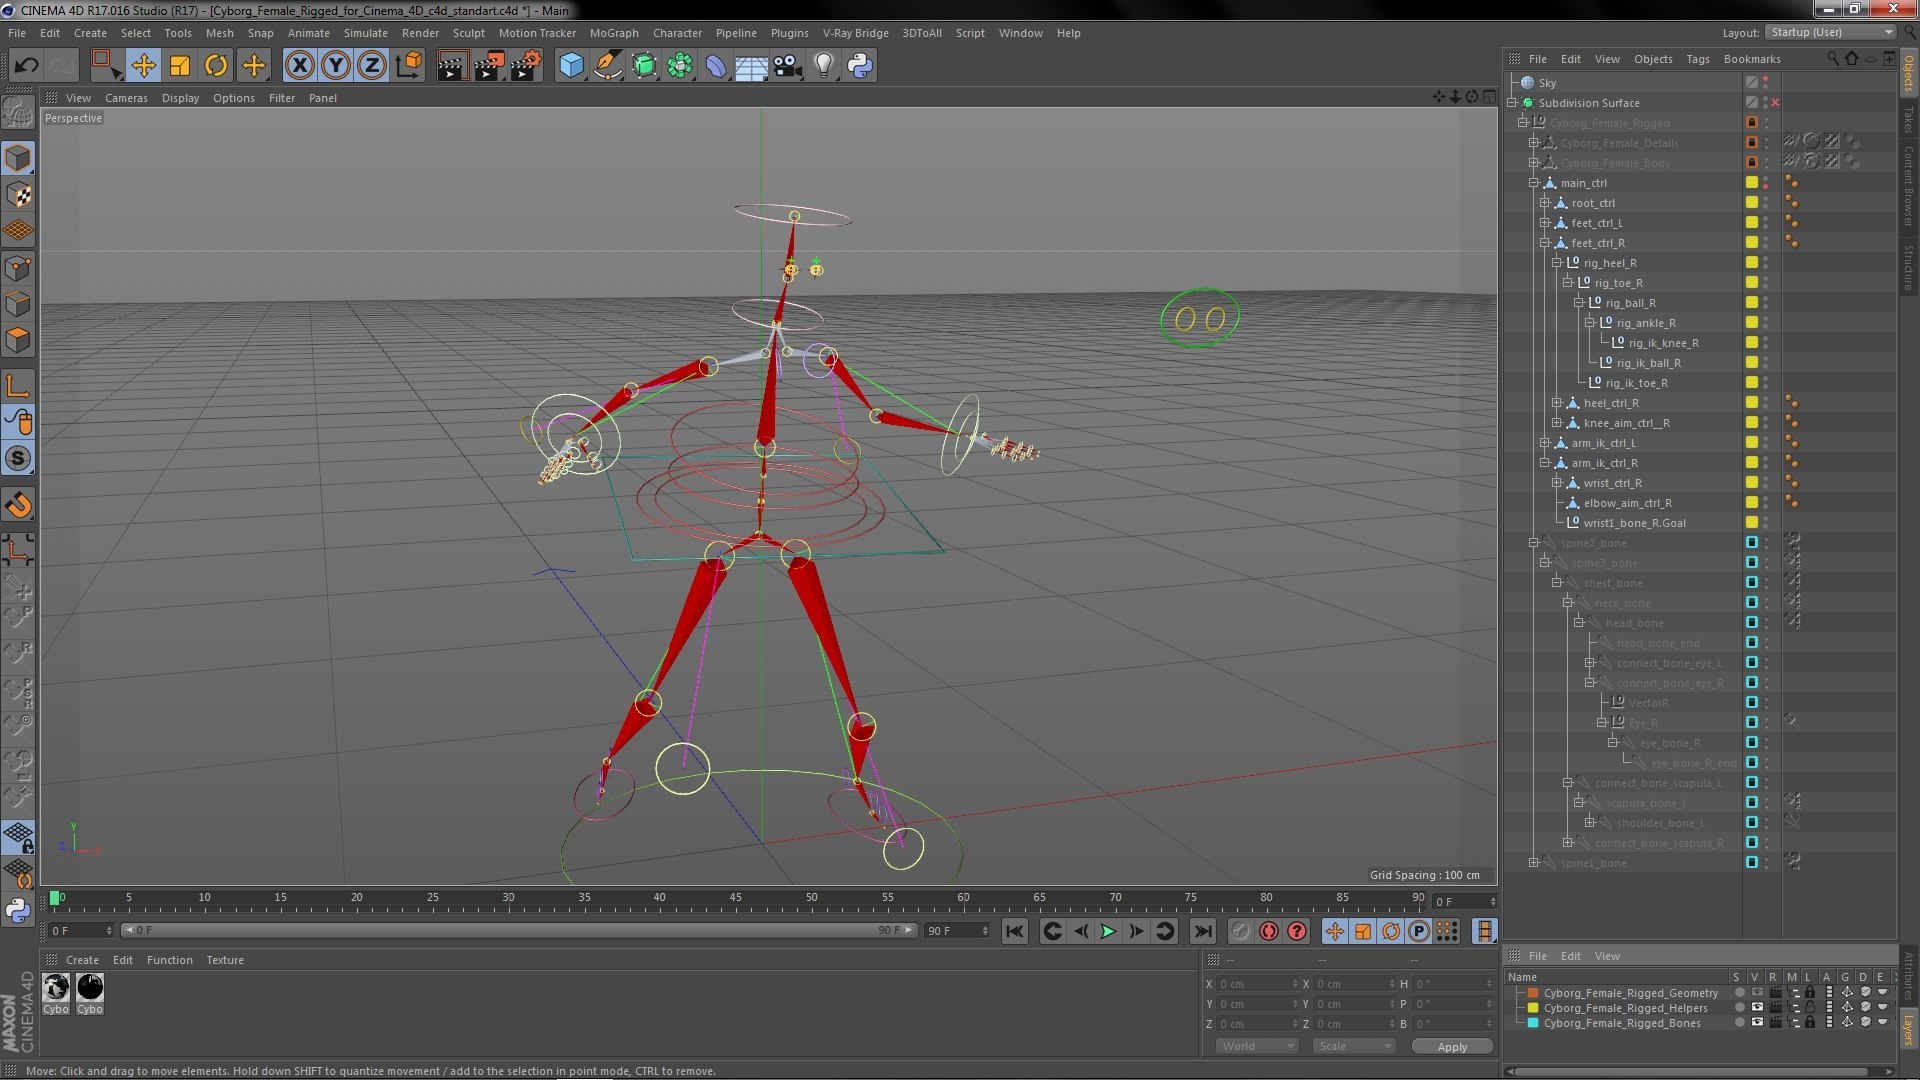
Task: Toggle Y axis lock
Action: pos(336,66)
